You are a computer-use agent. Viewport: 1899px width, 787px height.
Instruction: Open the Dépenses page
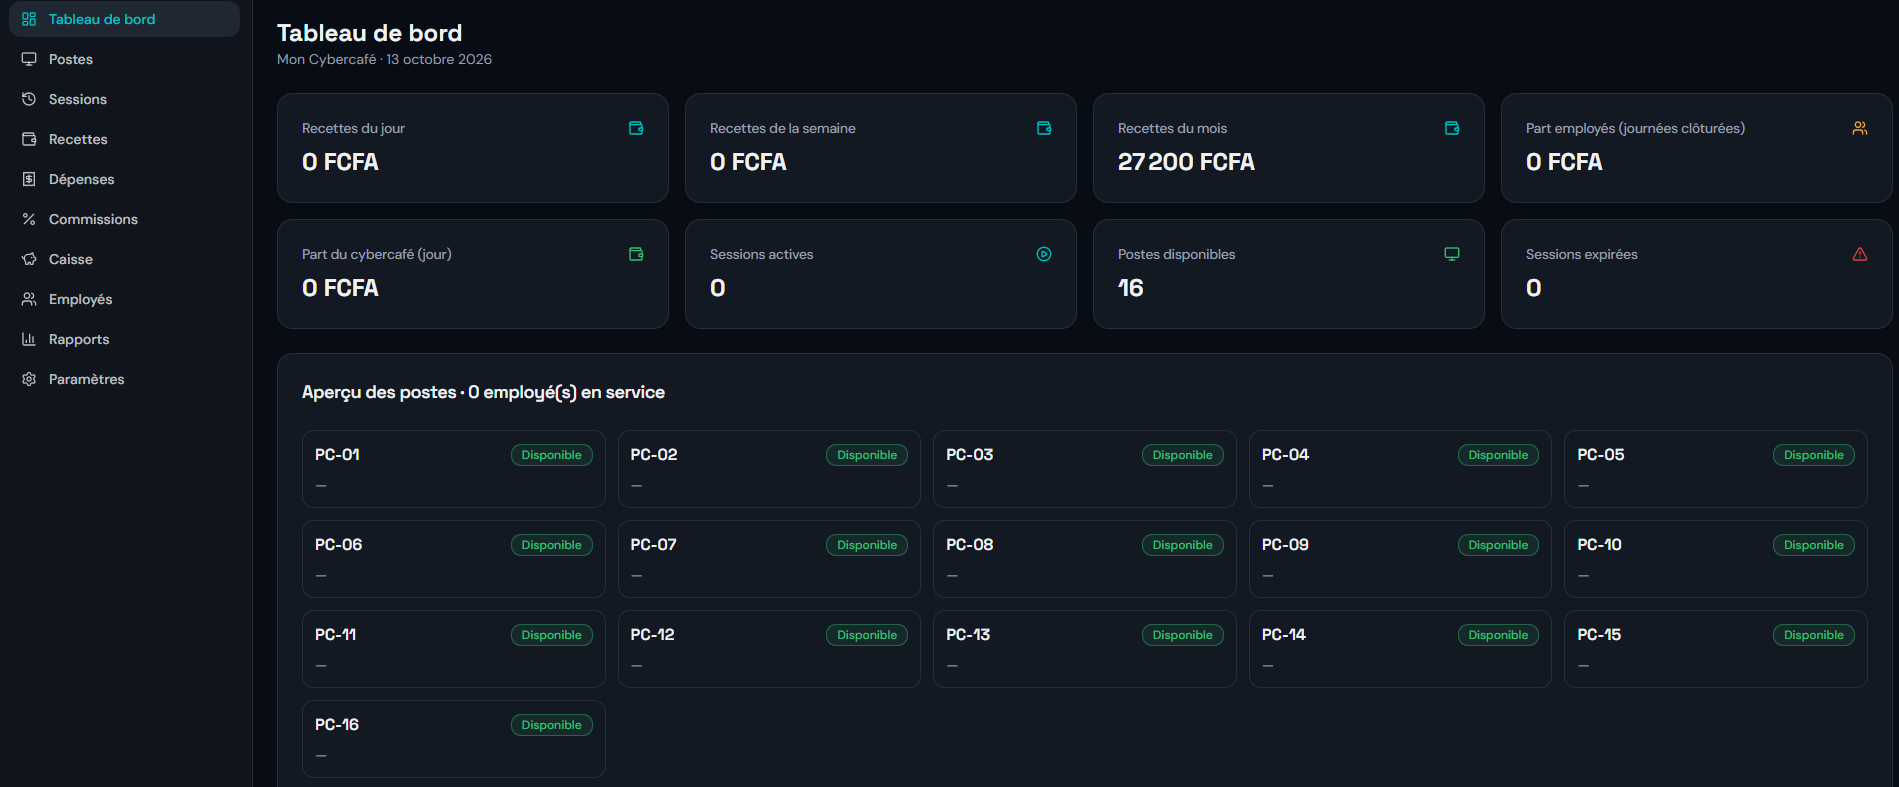125,179
